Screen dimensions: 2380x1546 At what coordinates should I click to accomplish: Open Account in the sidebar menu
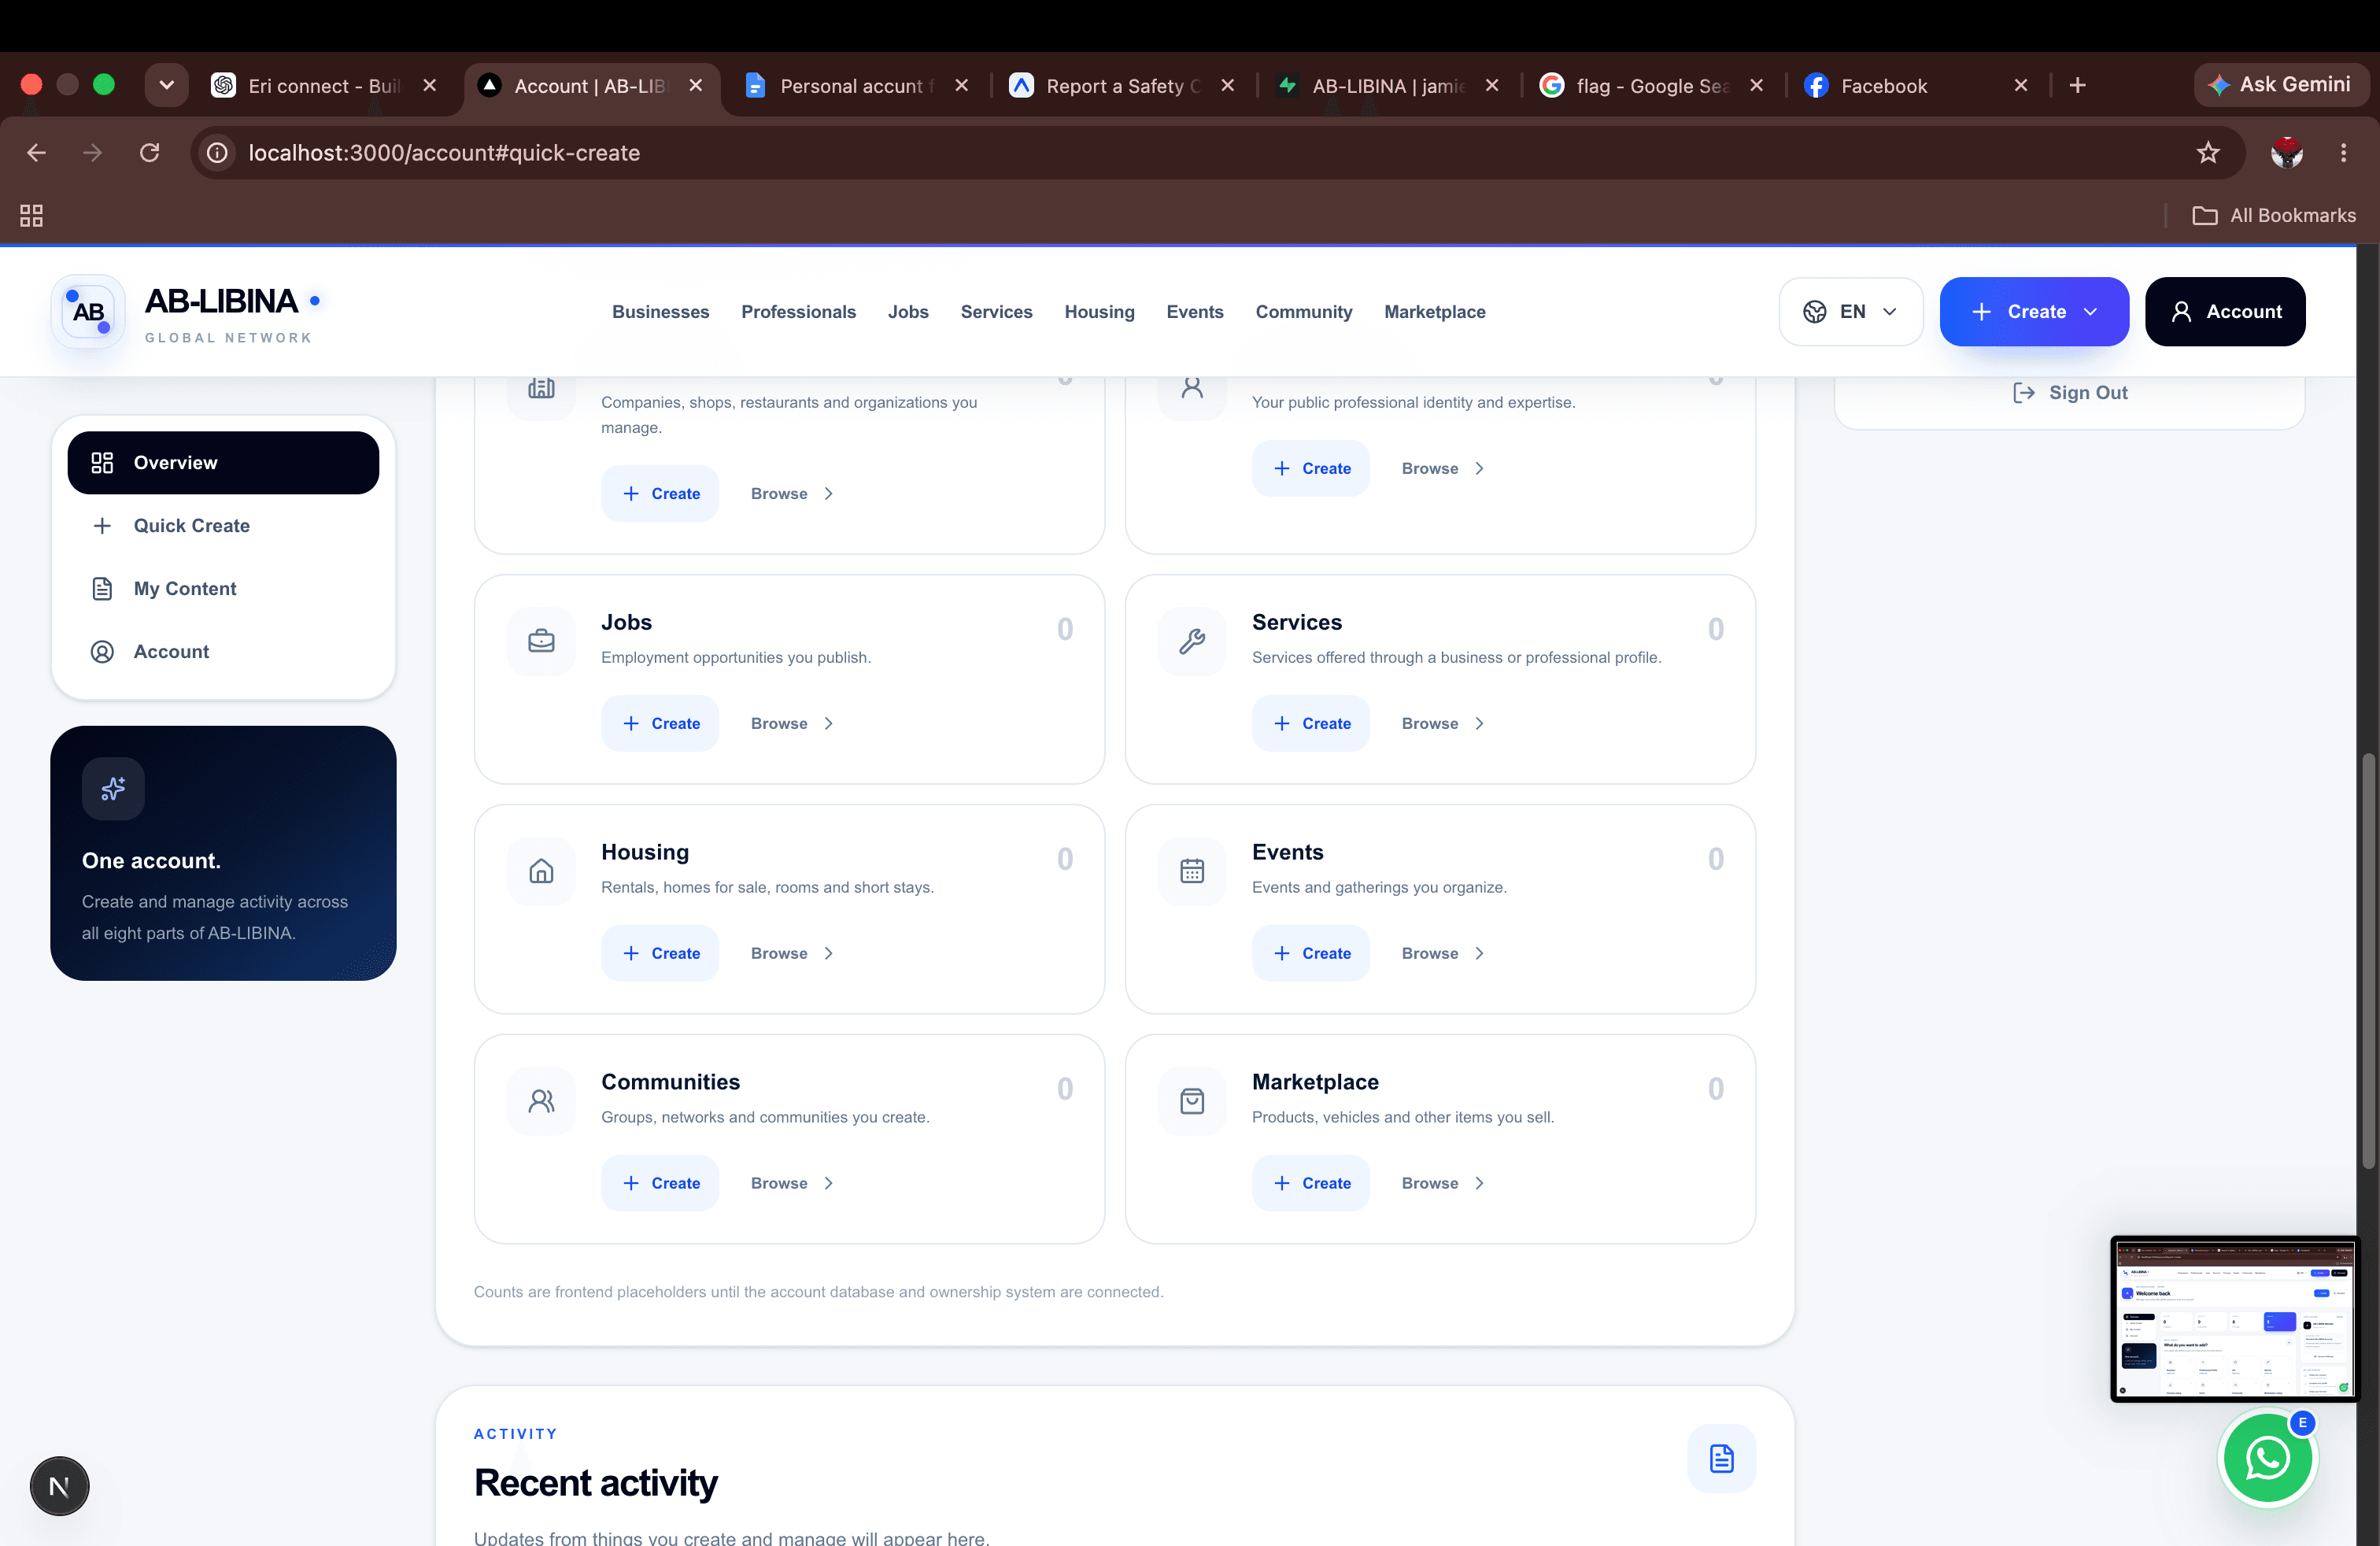[223, 652]
